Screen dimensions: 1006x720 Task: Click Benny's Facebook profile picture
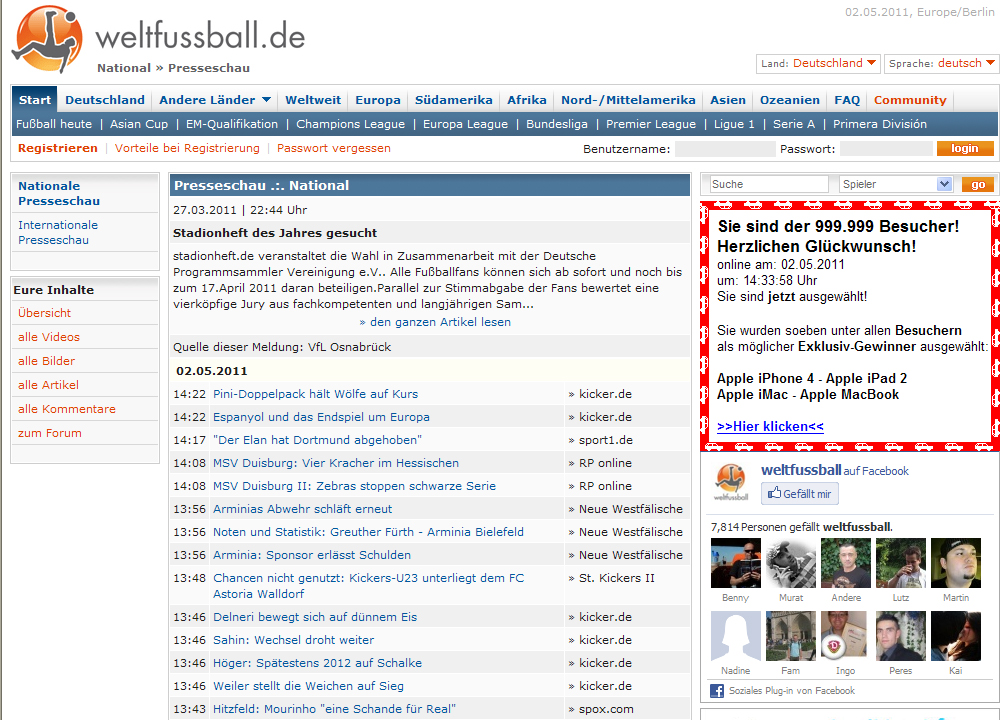click(735, 563)
